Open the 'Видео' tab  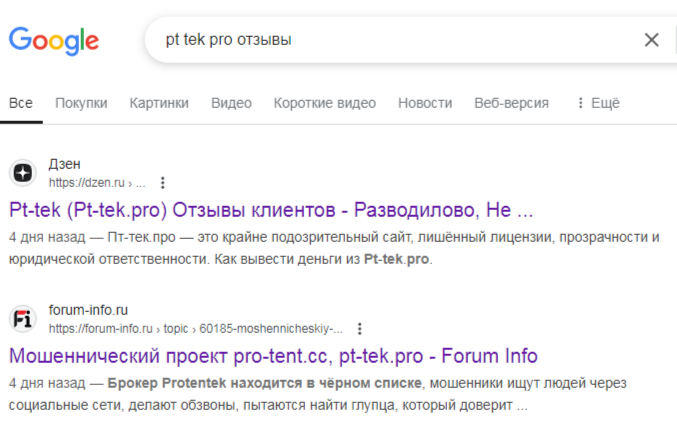[x=231, y=103]
